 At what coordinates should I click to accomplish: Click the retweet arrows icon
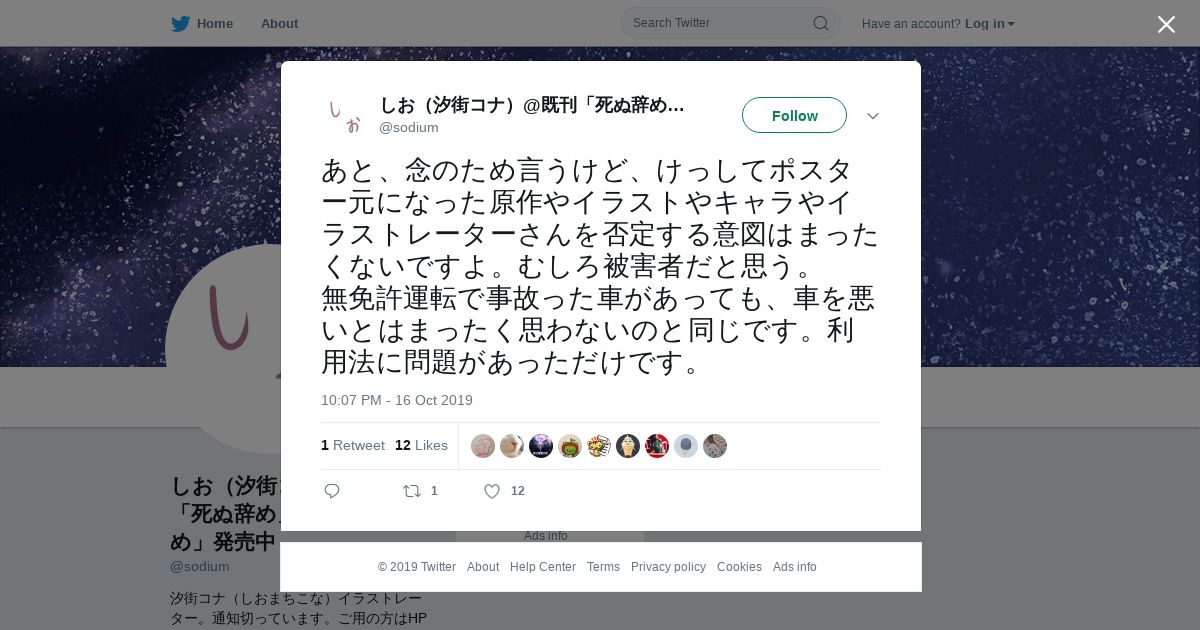point(411,491)
